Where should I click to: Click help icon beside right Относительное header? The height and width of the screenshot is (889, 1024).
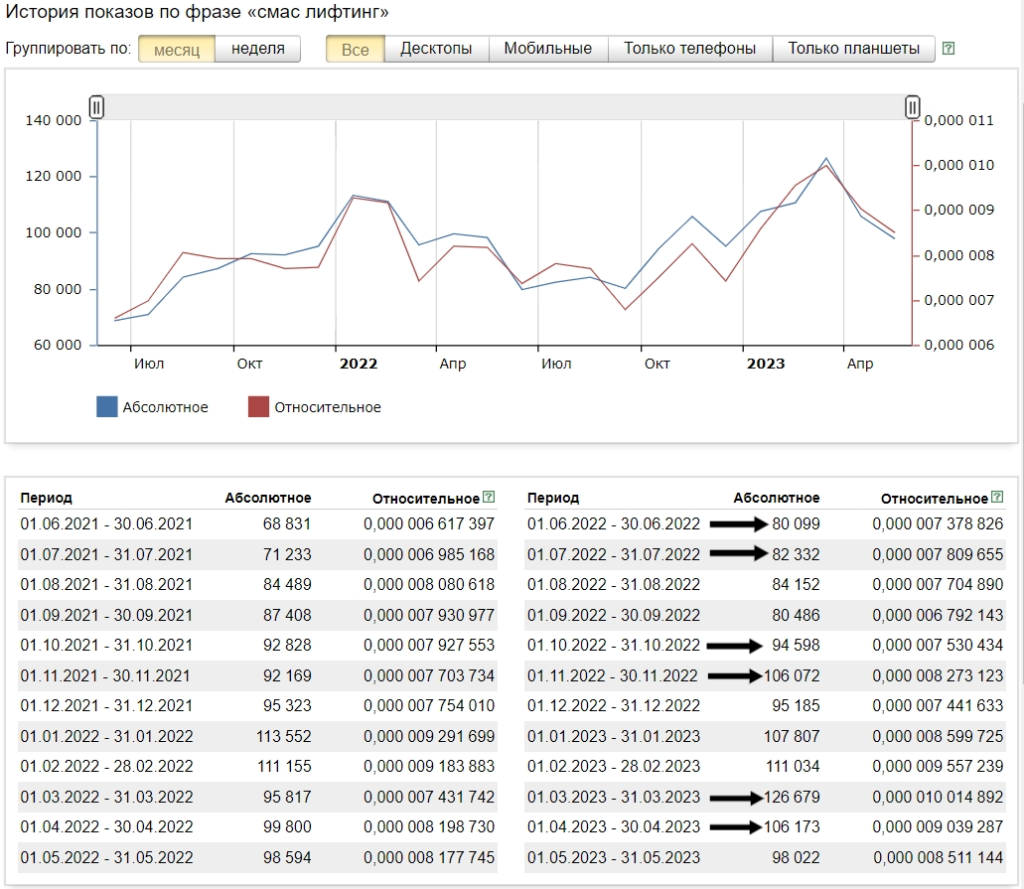click(997, 497)
